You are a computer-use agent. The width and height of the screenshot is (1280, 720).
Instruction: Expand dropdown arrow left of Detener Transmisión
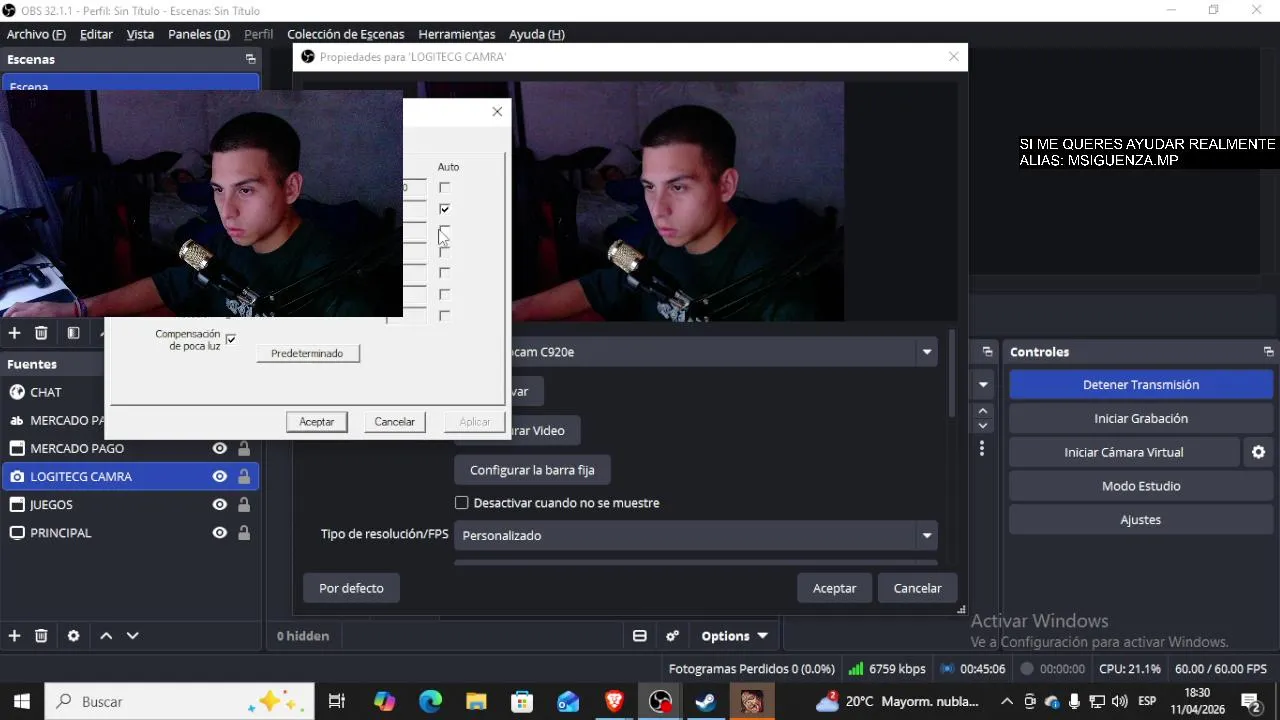tap(983, 385)
